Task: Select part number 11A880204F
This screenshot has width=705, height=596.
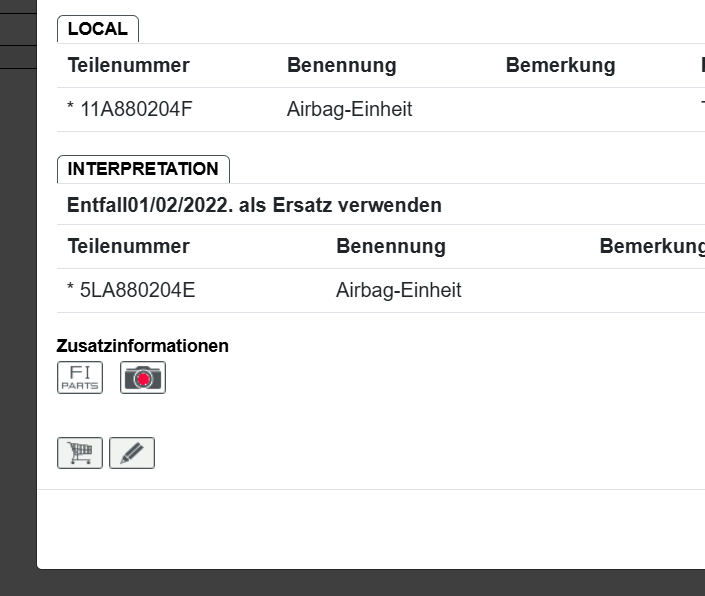Action: tap(134, 110)
